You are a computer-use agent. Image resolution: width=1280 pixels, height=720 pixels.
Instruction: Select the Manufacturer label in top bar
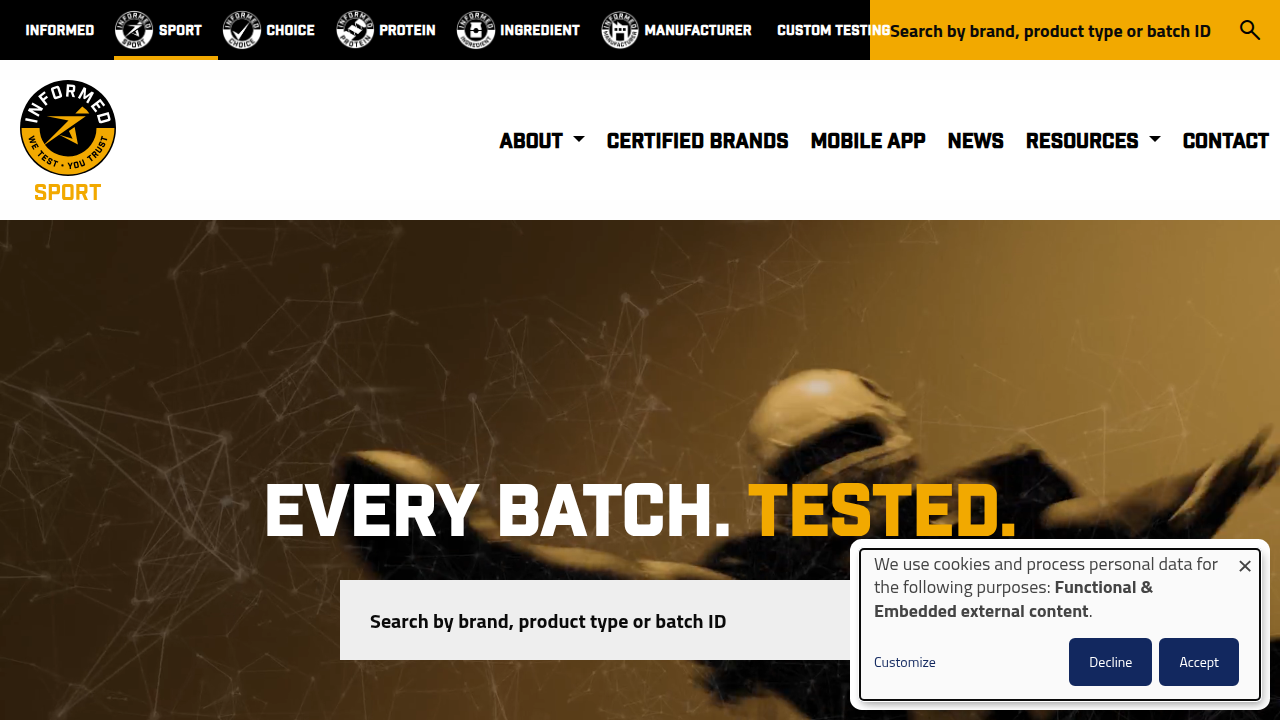coord(698,30)
